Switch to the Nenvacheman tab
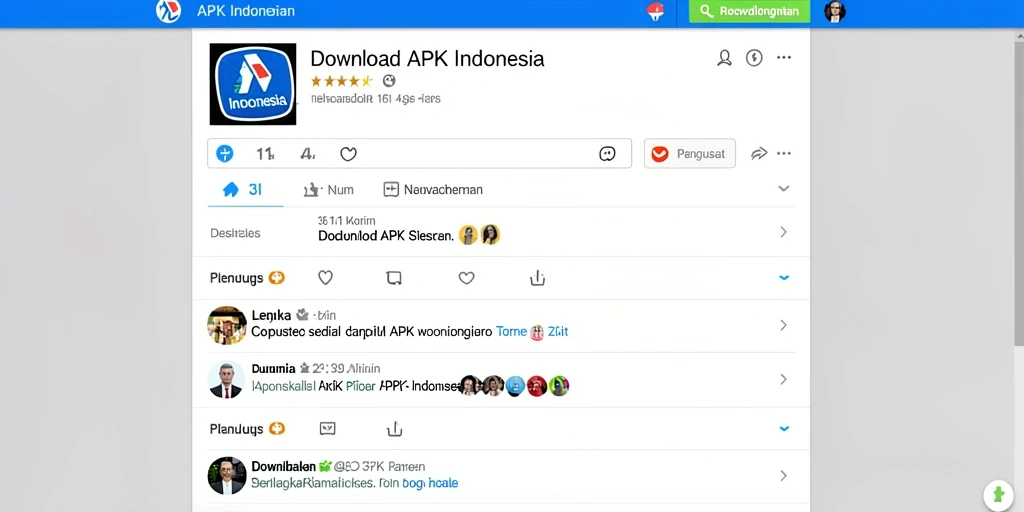Viewport: 1024px width, 512px height. [x=433, y=190]
